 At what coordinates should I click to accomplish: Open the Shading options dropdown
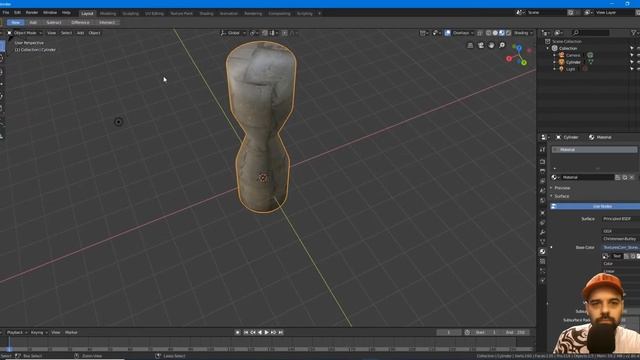pyautogui.click(x=523, y=33)
